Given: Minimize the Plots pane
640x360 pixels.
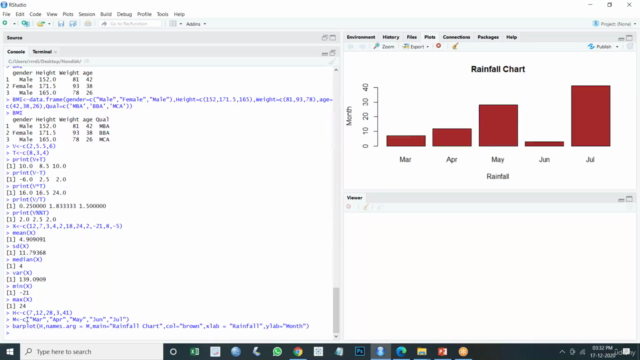Looking at the screenshot, I should pyautogui.click(x=621, y=38).
